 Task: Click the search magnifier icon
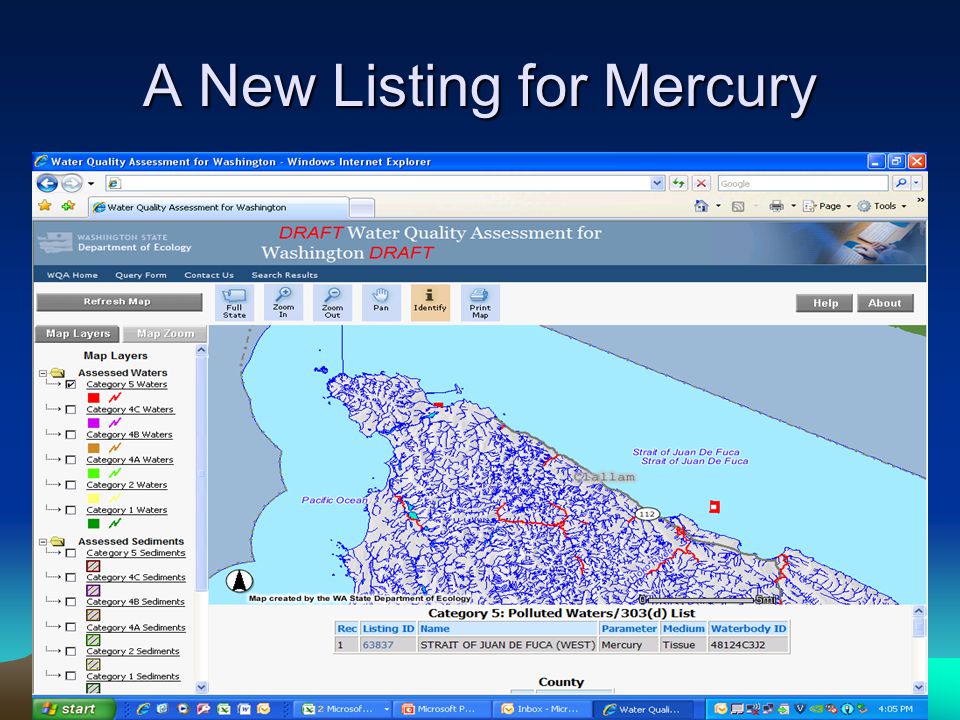pos(901,183)
